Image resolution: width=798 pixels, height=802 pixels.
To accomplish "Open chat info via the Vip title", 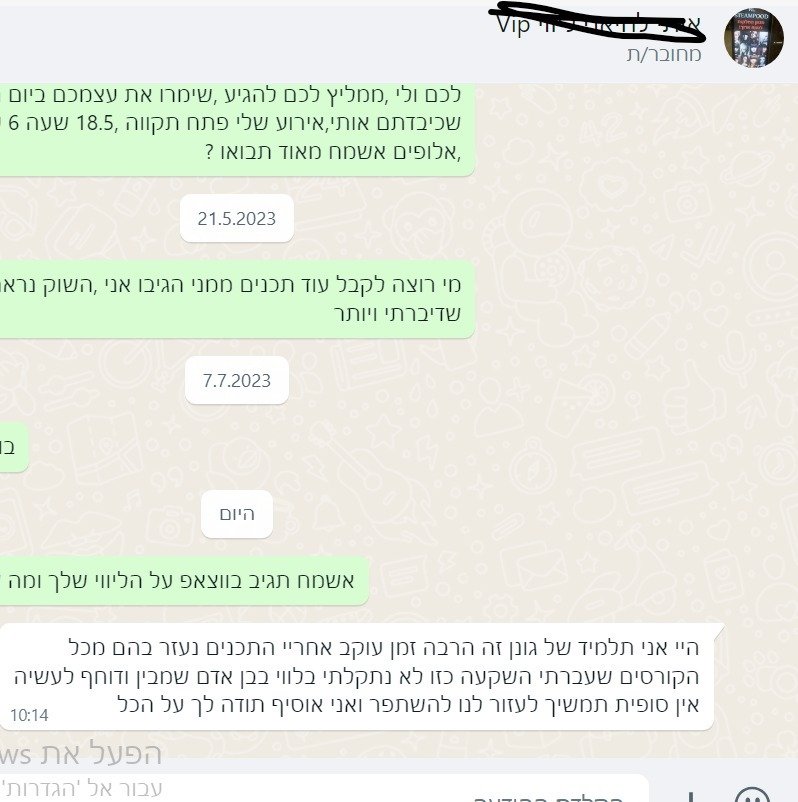I will click(513, 25).
